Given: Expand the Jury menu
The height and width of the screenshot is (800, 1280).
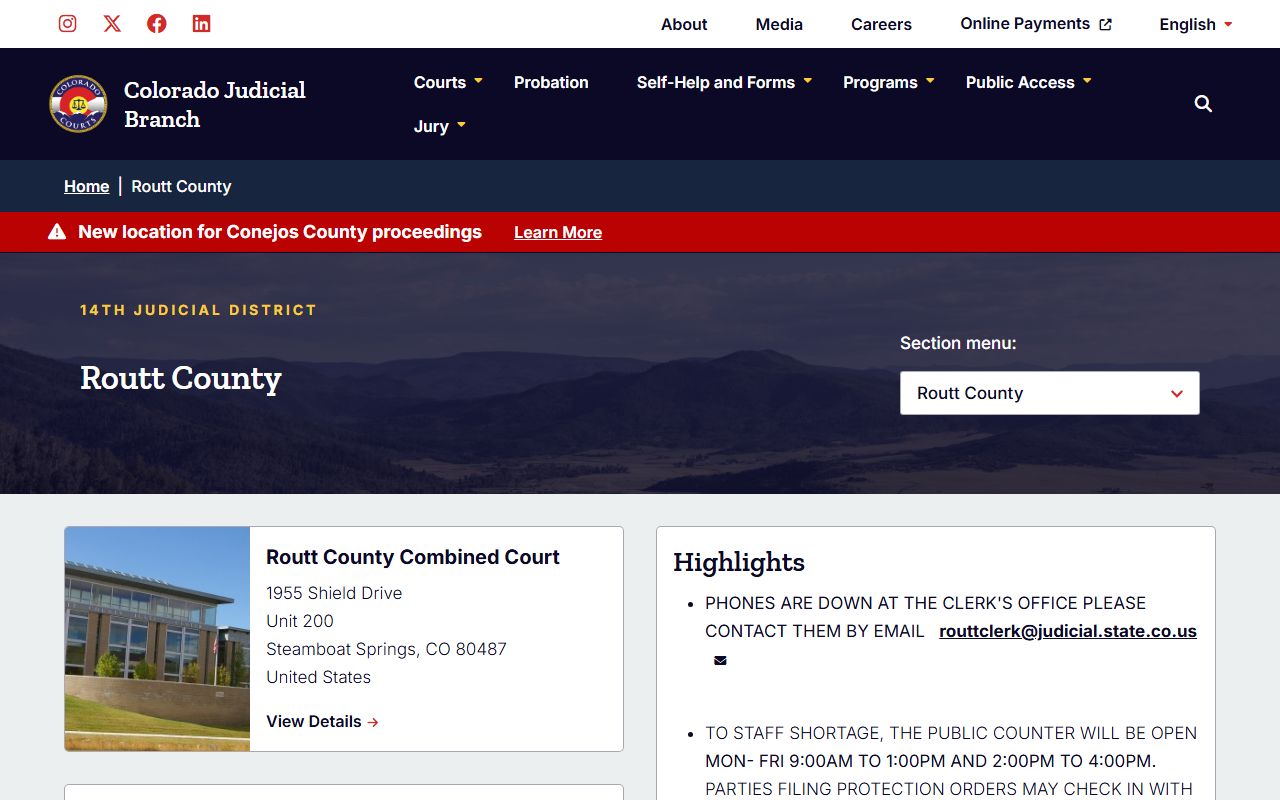Looking at the screenshot, I should tap(440, 126).
